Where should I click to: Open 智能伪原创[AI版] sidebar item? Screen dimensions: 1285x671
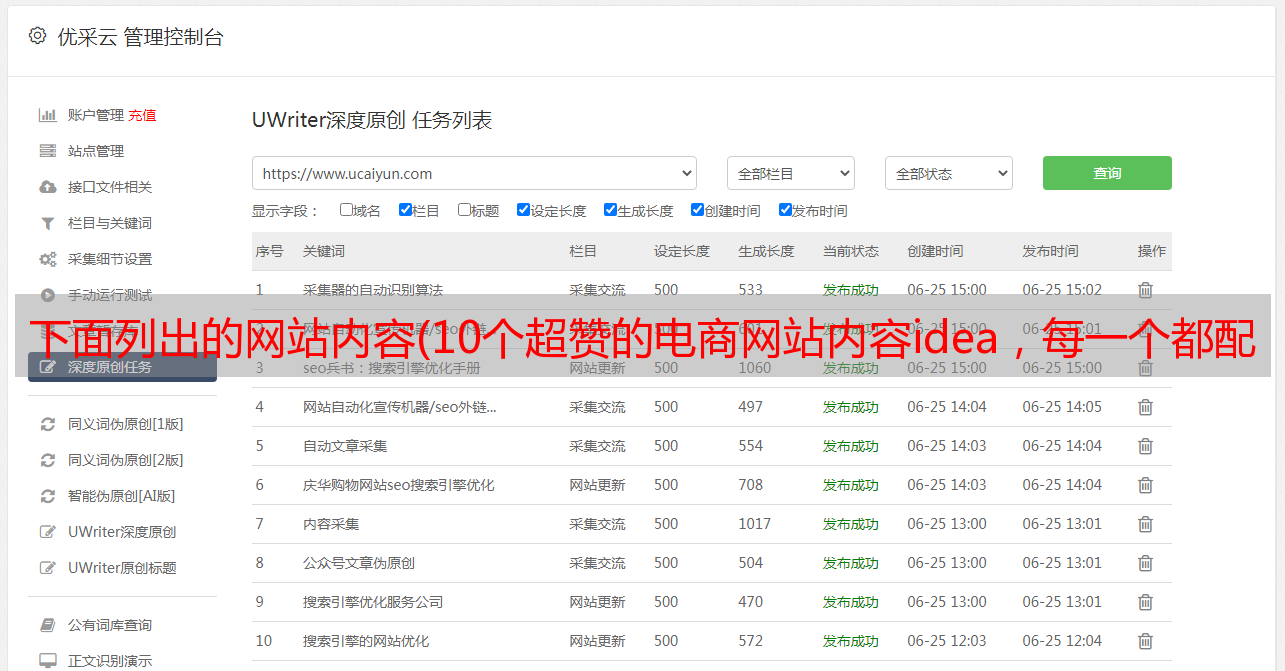click(x=121, y=496)
